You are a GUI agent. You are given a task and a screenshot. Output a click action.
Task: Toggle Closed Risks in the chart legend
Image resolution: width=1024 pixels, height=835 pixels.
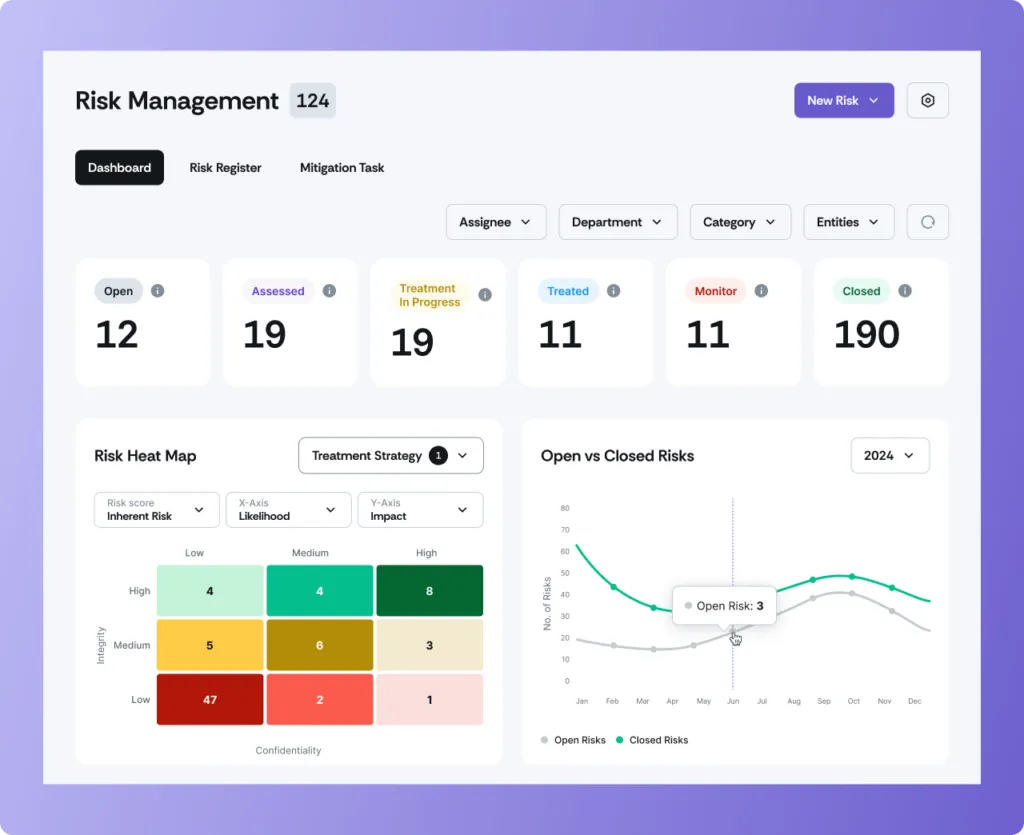652,740
